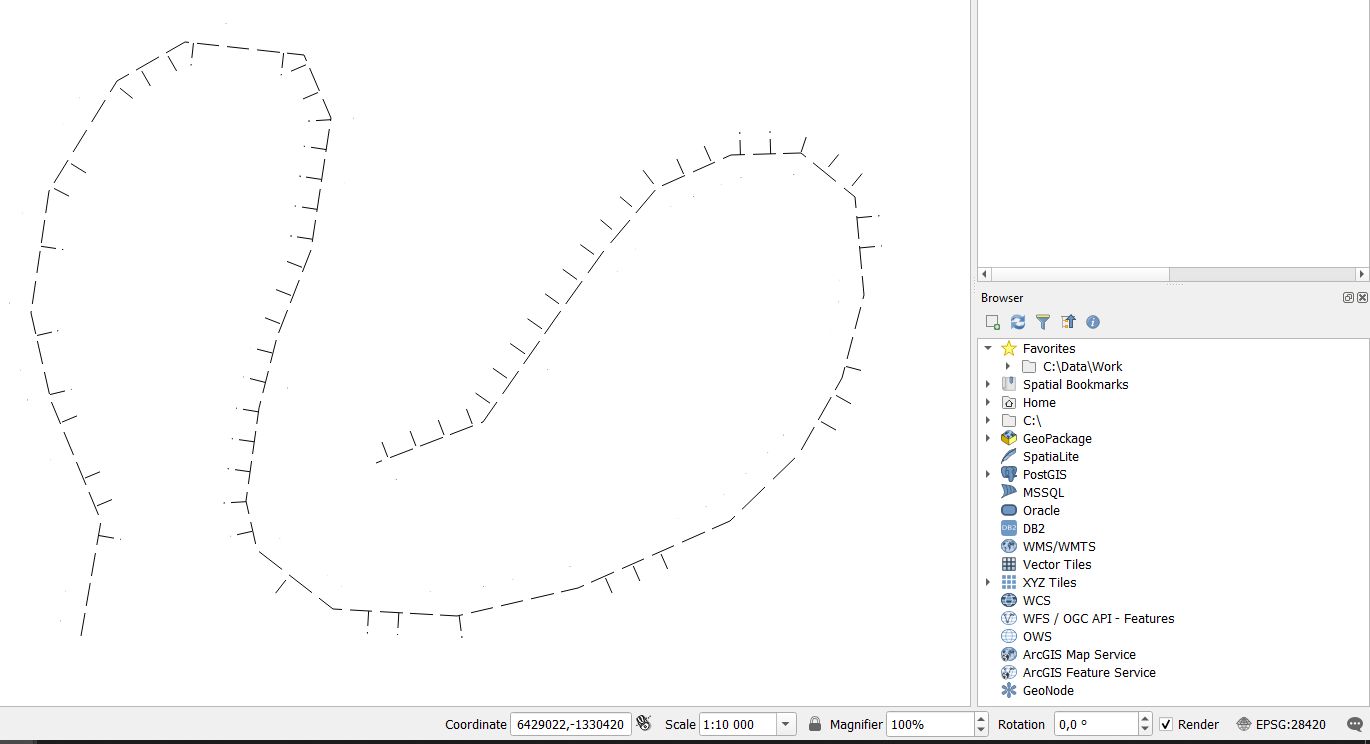Click the scale lock padlock icon
Viewport: 1370px width, 744px height.
pyautogui.click(x=815, y=724)
